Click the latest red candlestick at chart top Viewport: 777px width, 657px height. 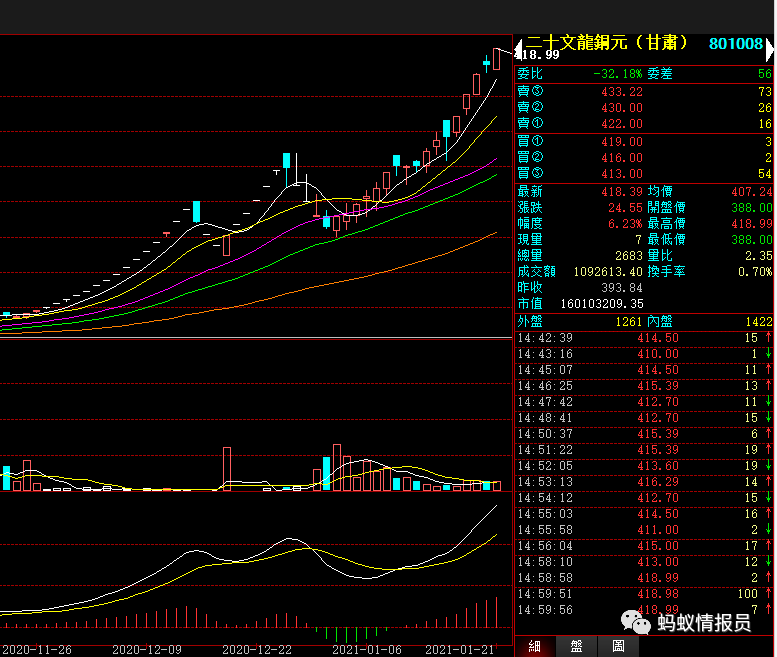[x=497, y=58]
